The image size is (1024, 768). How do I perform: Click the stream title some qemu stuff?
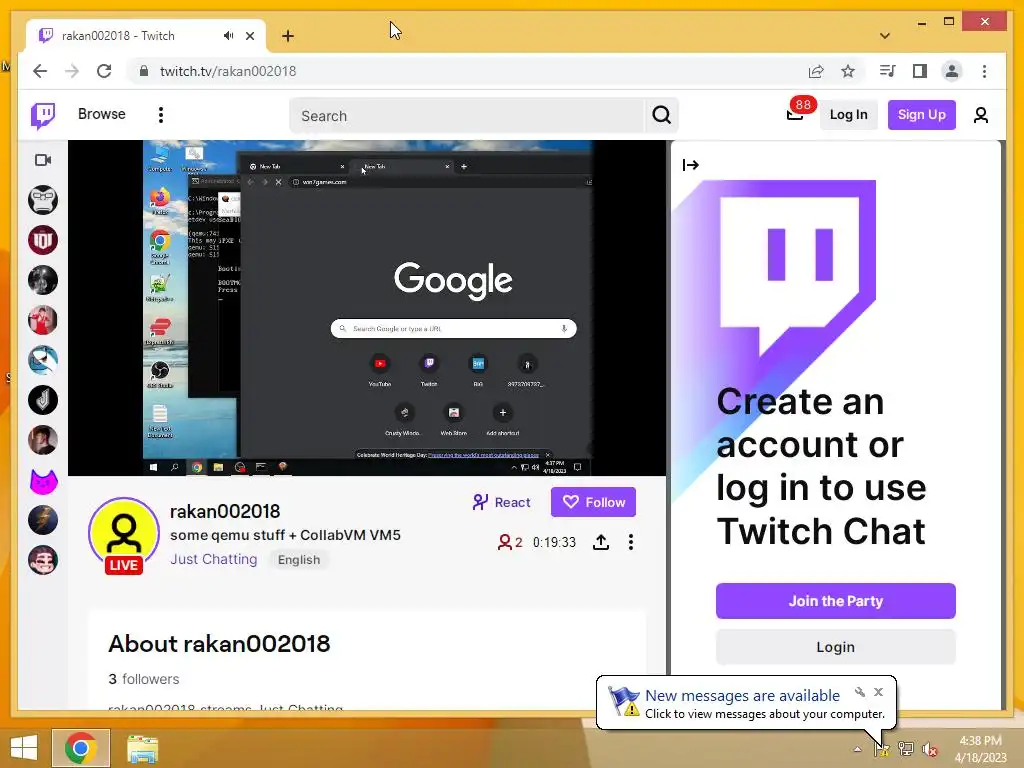(285, 535)
